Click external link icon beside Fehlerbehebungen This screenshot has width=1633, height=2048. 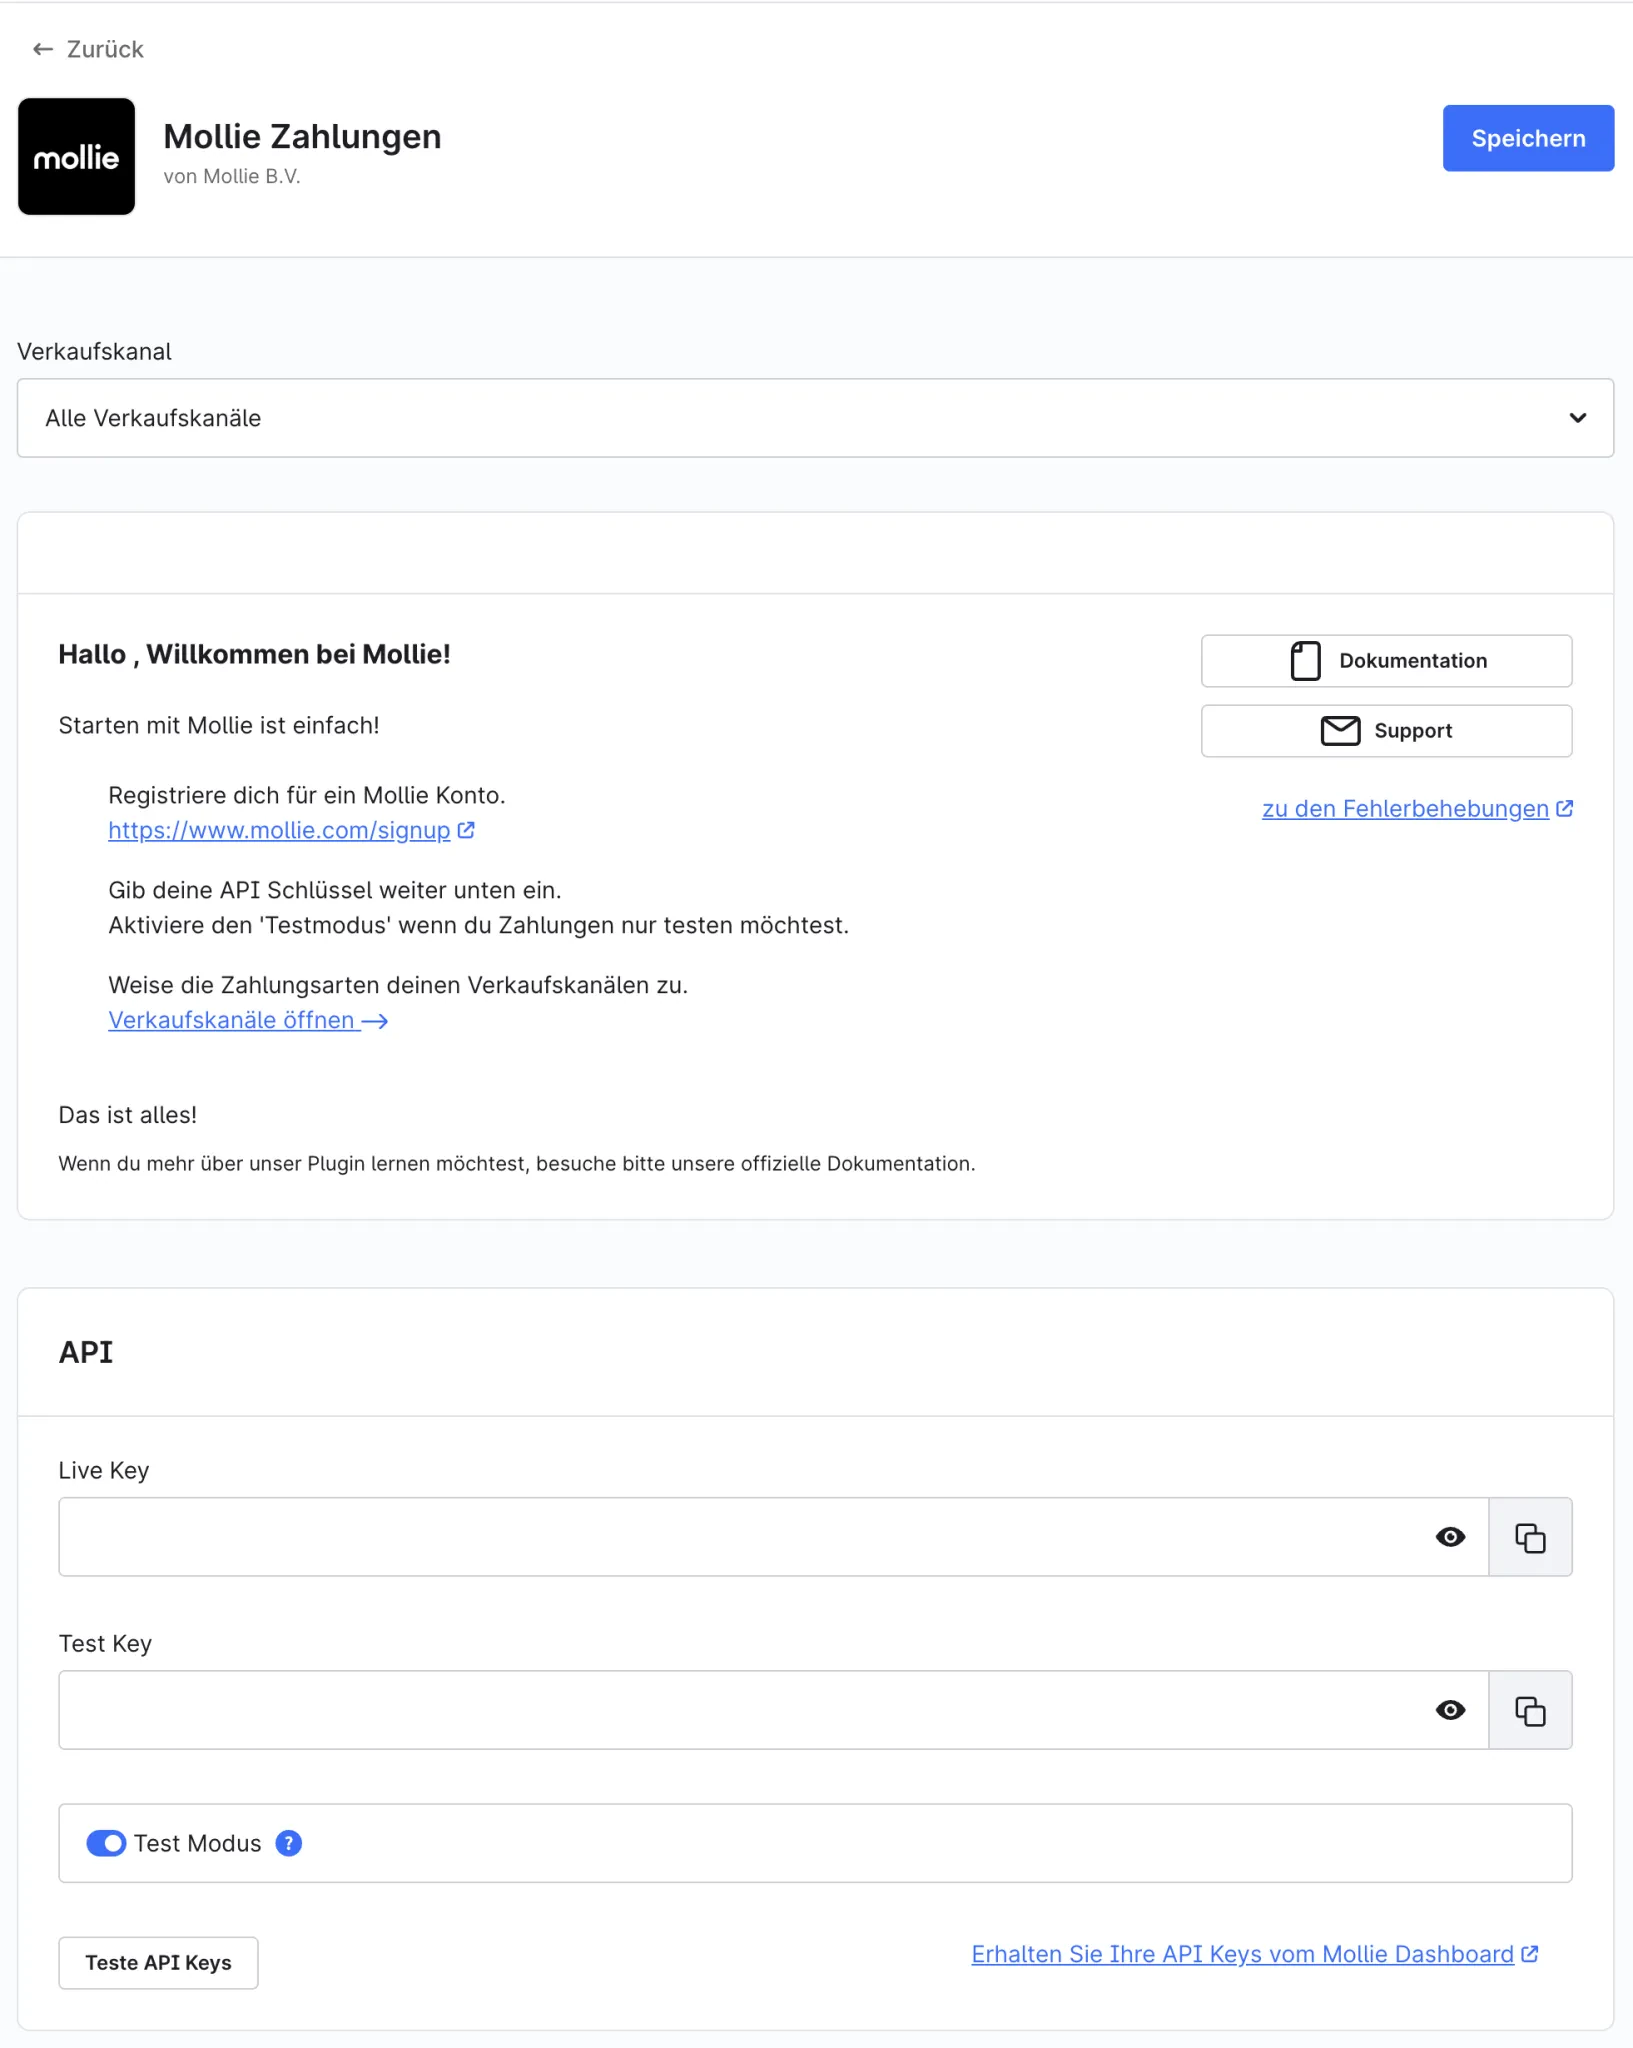pyautogui.click(x=1565, y=808)
